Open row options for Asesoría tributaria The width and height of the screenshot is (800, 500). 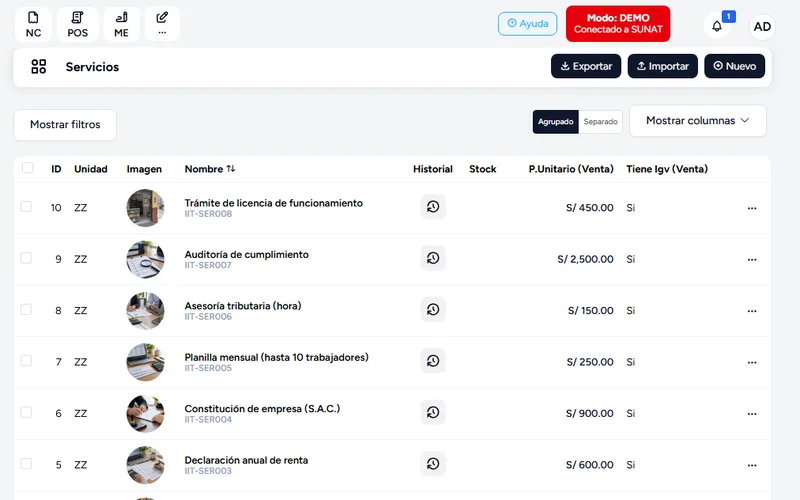coord(752,311)
